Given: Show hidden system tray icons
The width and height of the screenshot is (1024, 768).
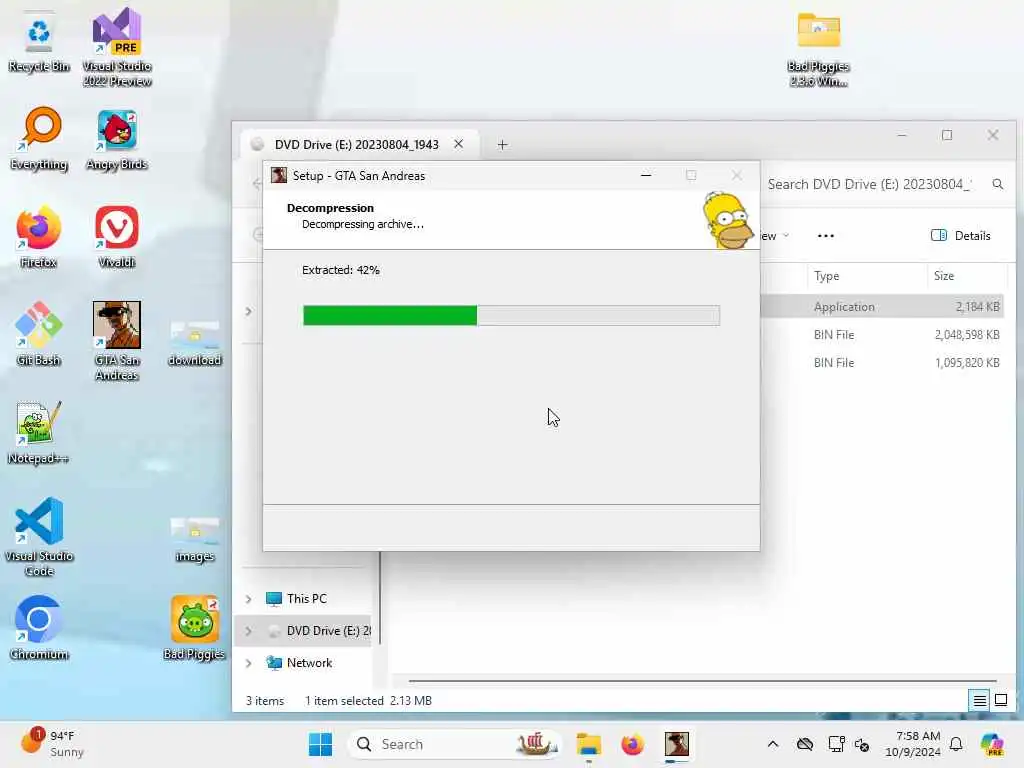Looking at the screenshot, I should (x=773, y=744).
